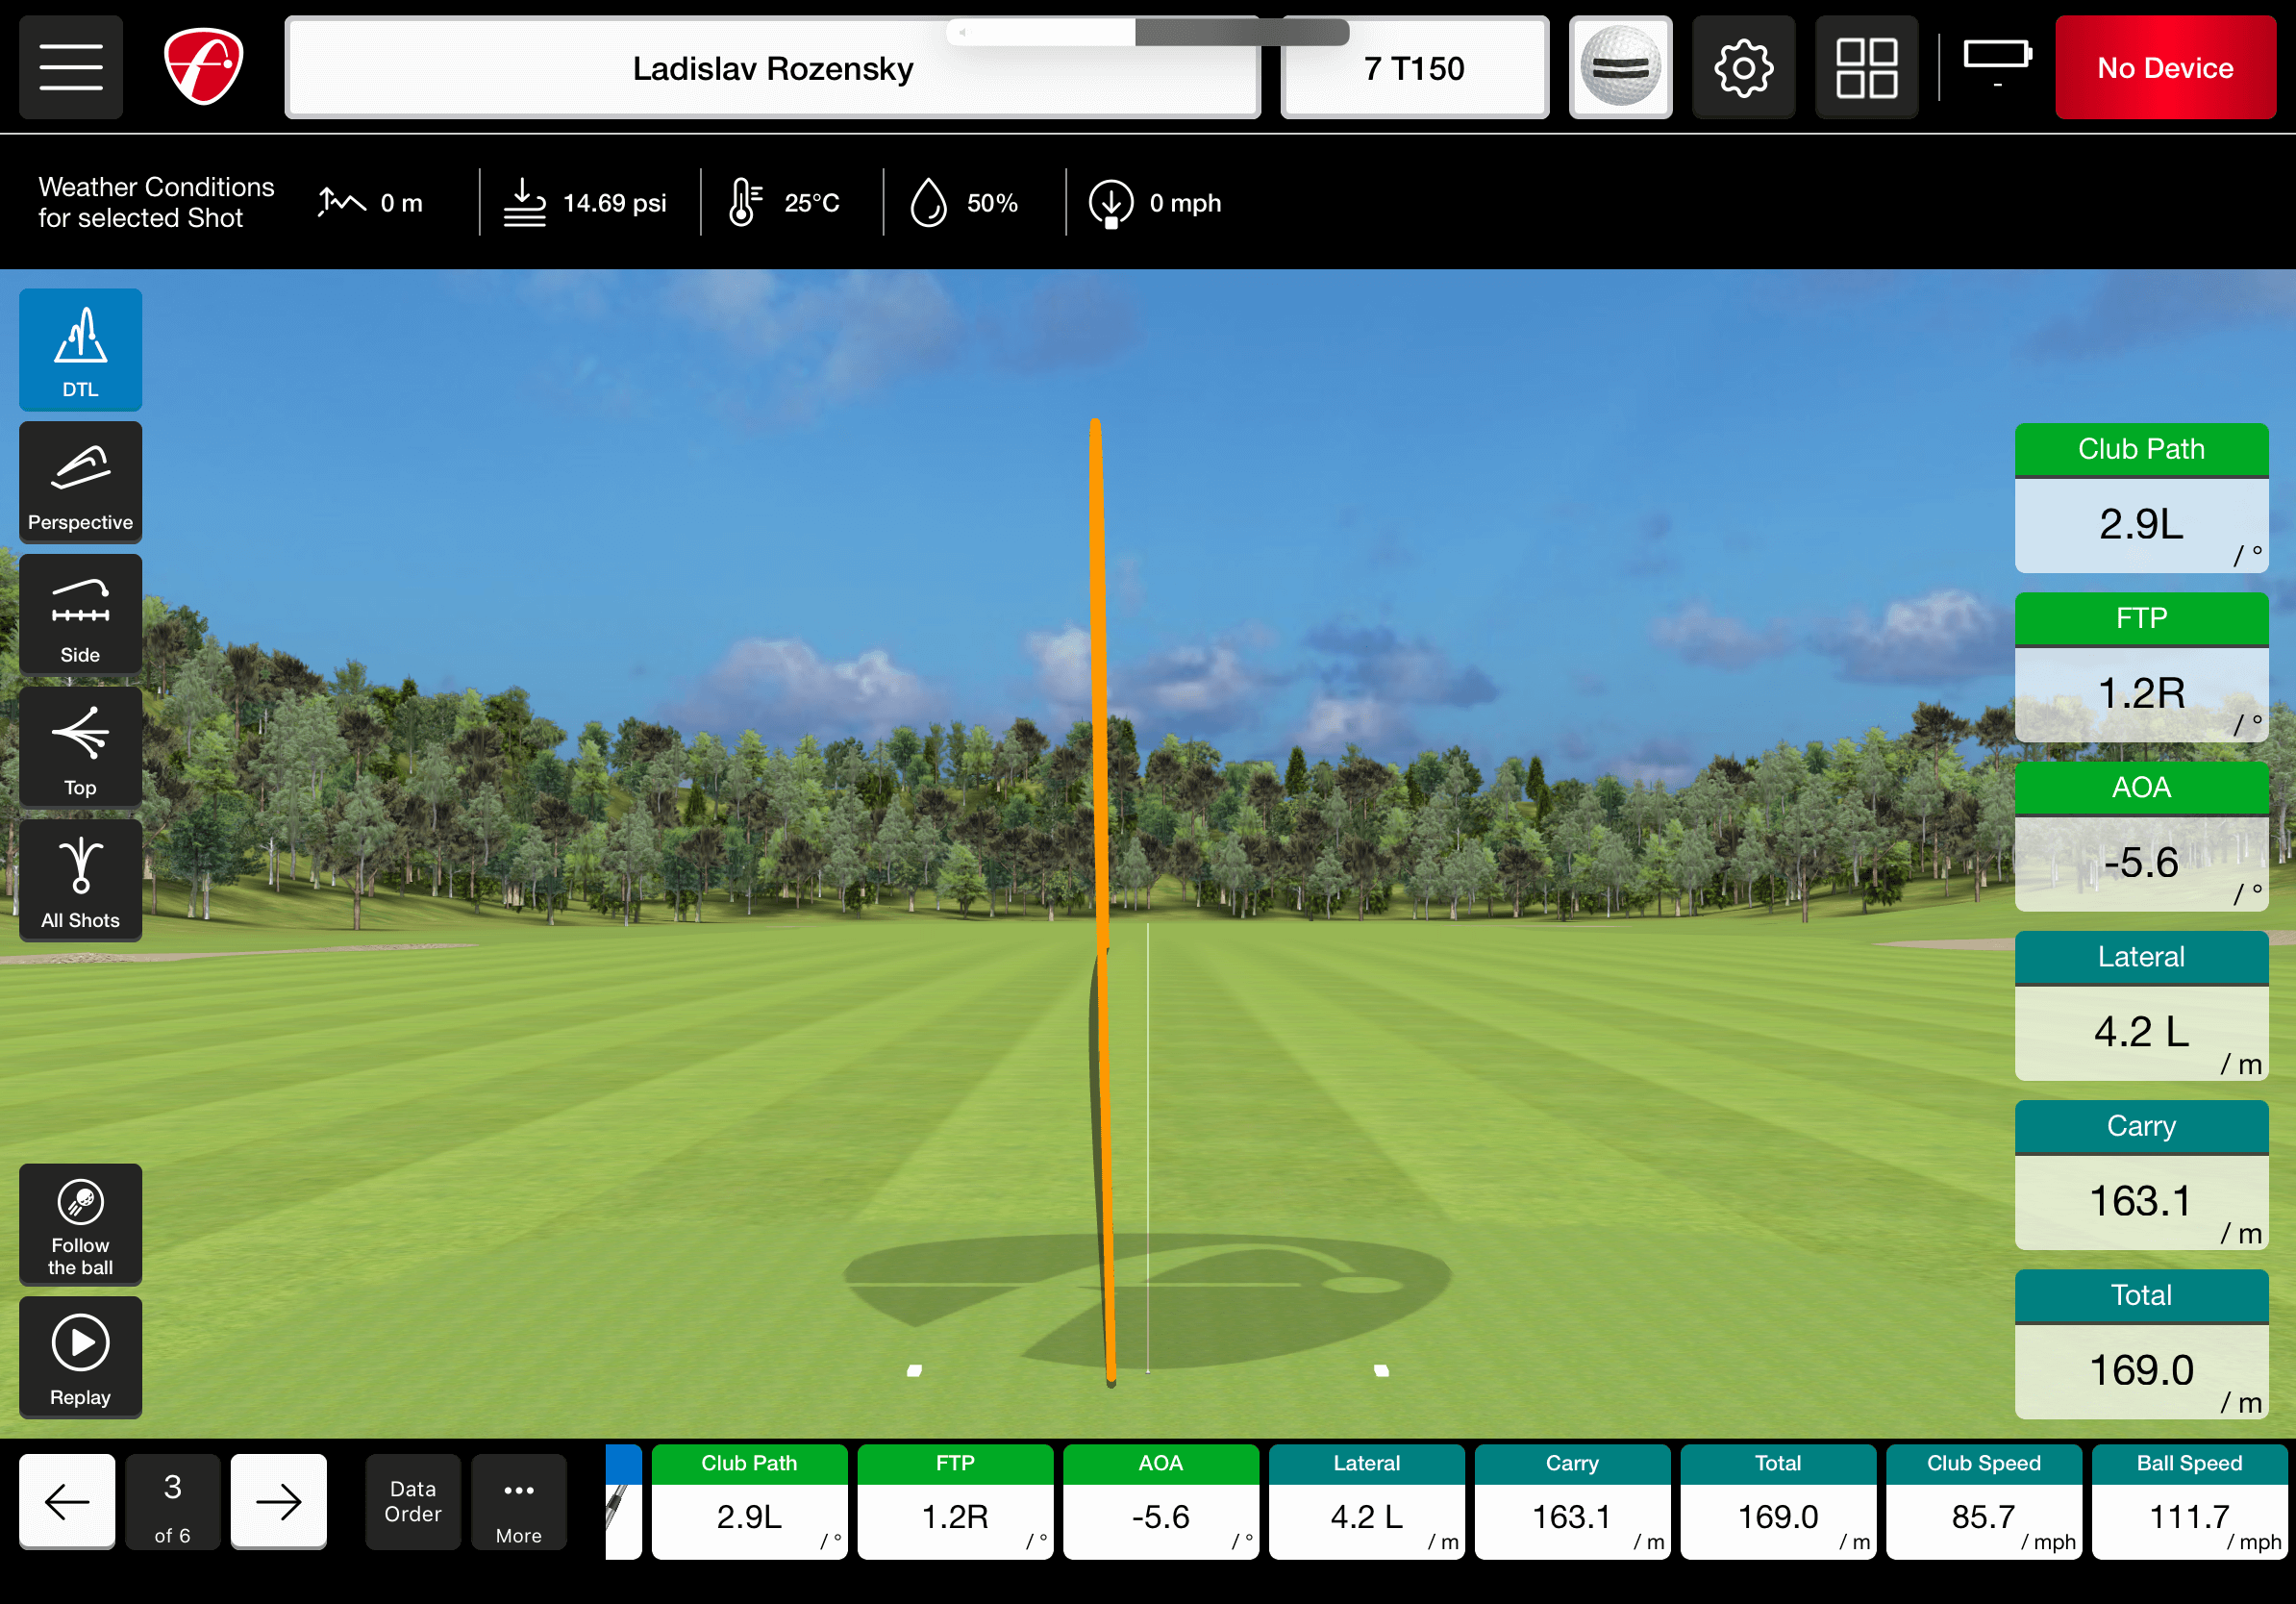The width and height of the screenshot is (2296, 1604).
Task: Open the four-tile grid layout view
Action: [1866, 67]
